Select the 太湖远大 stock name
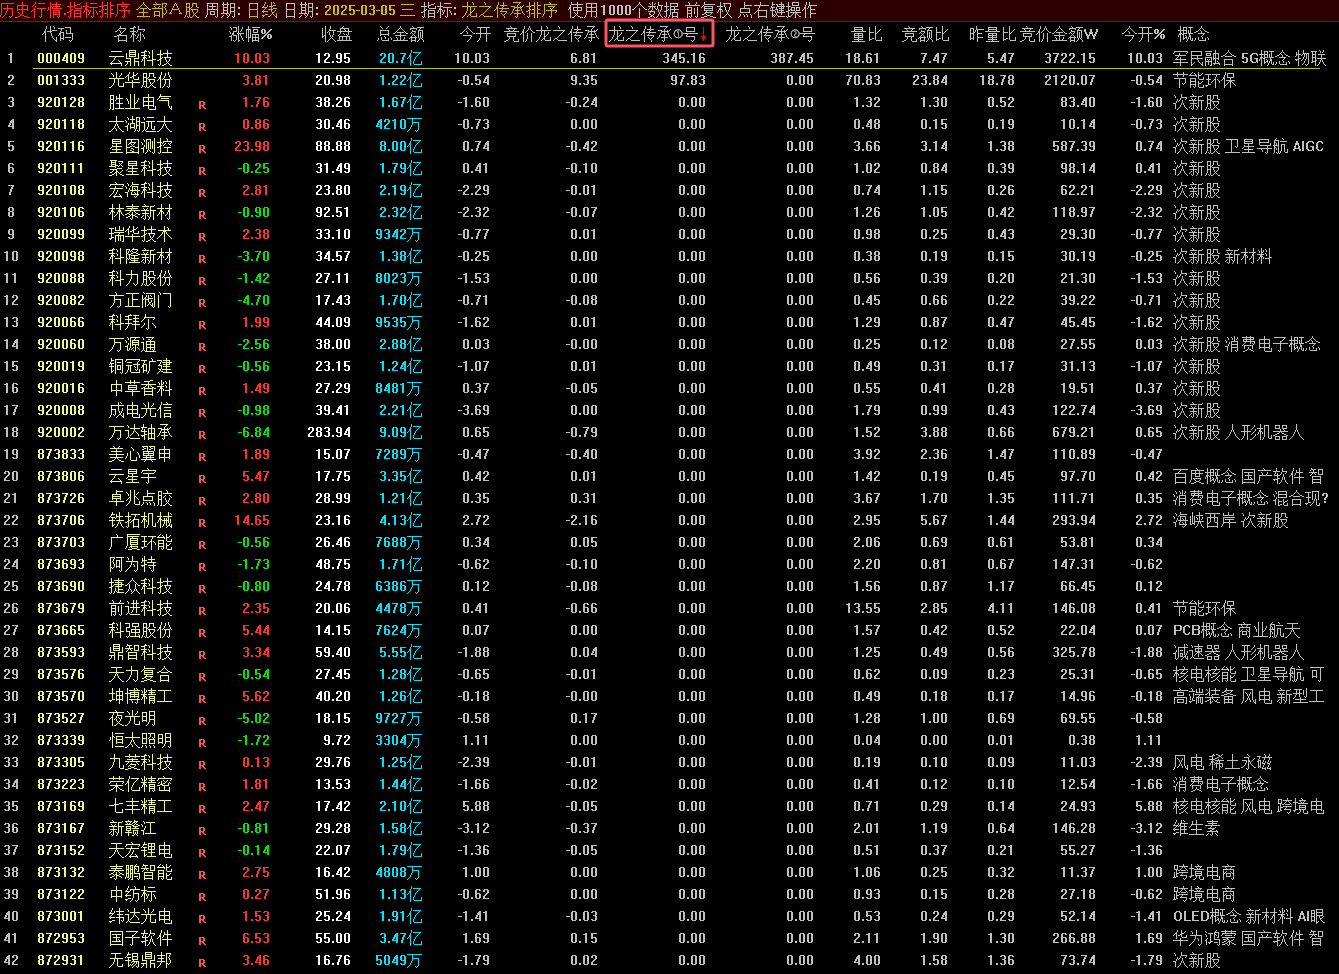This screenshot has width=1339, height=974. click(140, 124)
